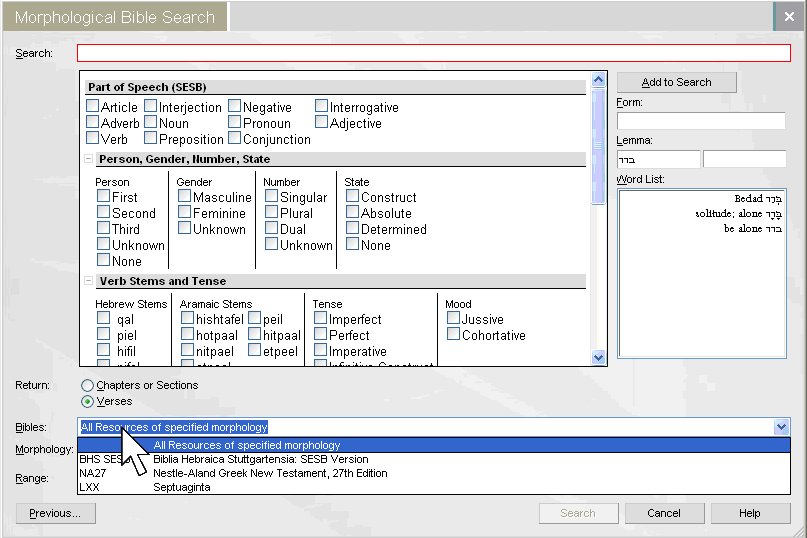
Task: Check Construct under State
Action: click(353, 196)
